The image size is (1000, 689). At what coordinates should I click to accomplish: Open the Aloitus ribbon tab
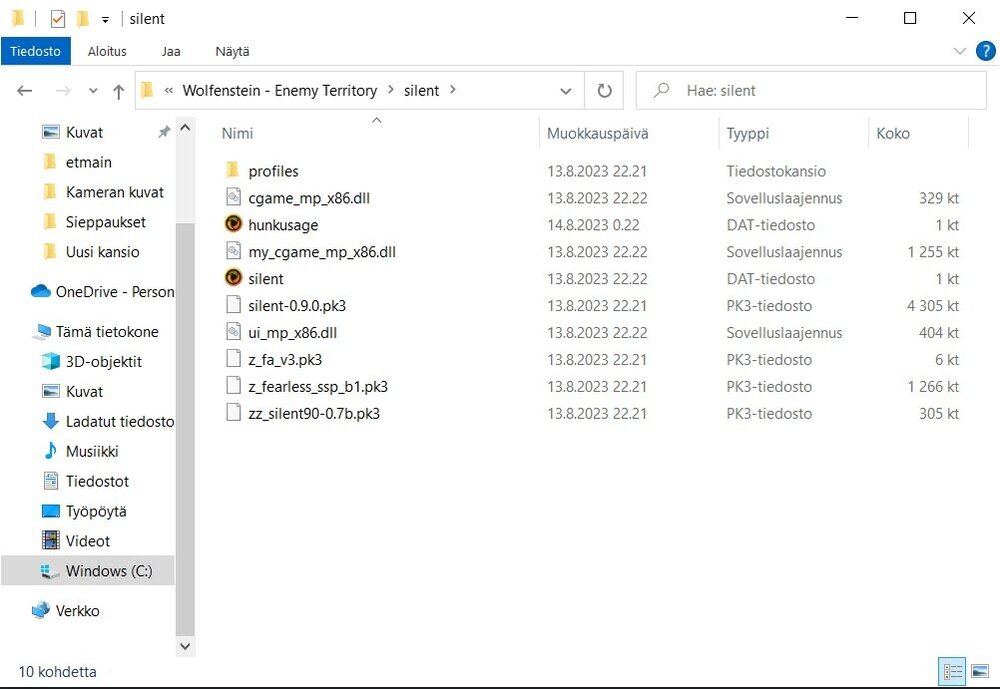[107, 51]
